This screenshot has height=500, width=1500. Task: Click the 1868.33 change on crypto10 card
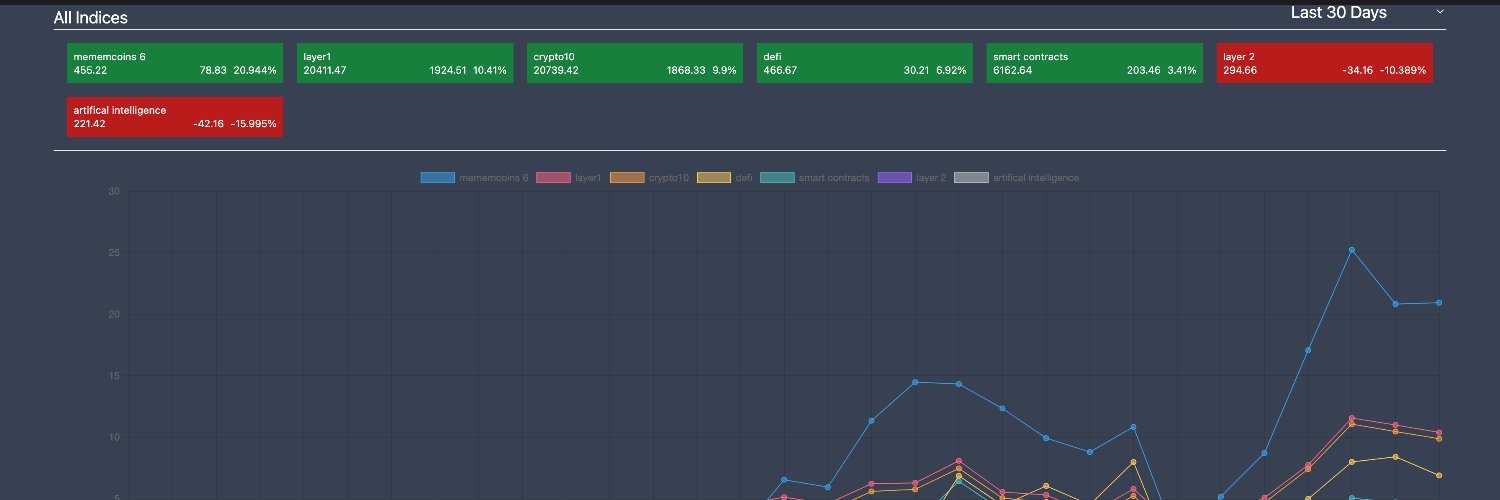coord(686,71)
